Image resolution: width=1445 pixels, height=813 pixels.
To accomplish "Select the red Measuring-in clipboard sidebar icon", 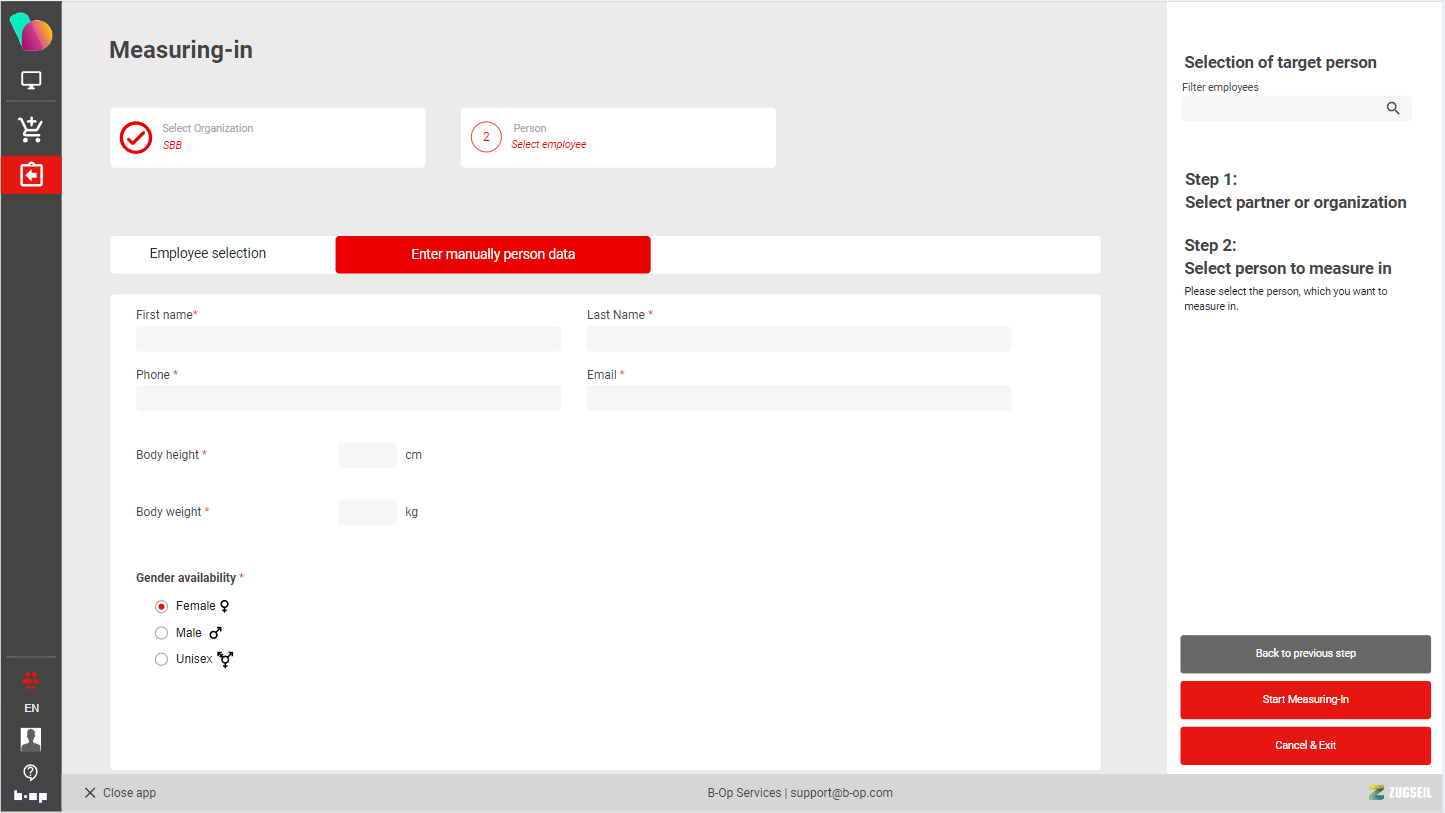I will (x=31, y=175).
